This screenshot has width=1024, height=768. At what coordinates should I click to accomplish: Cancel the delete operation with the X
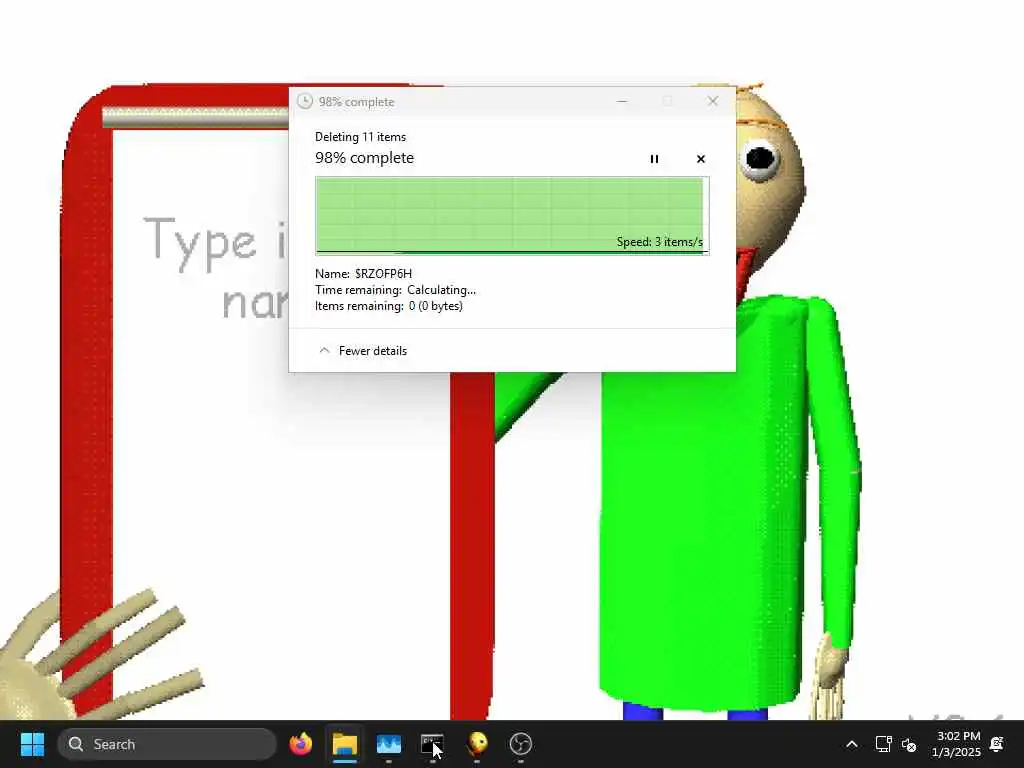701,159
